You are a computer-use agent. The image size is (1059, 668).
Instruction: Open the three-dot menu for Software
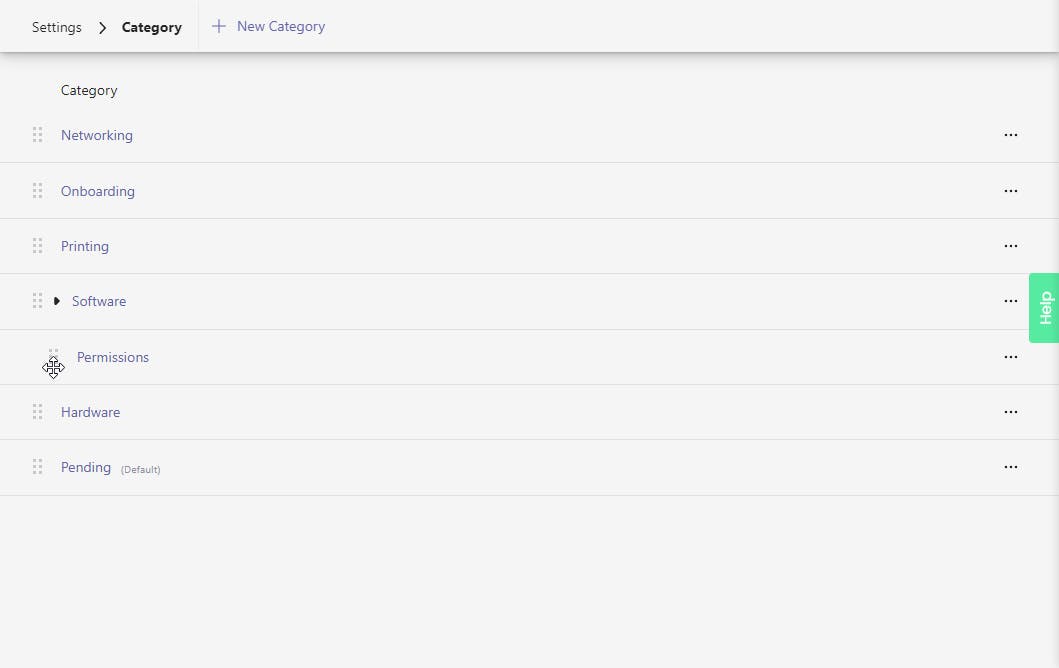1010,301
